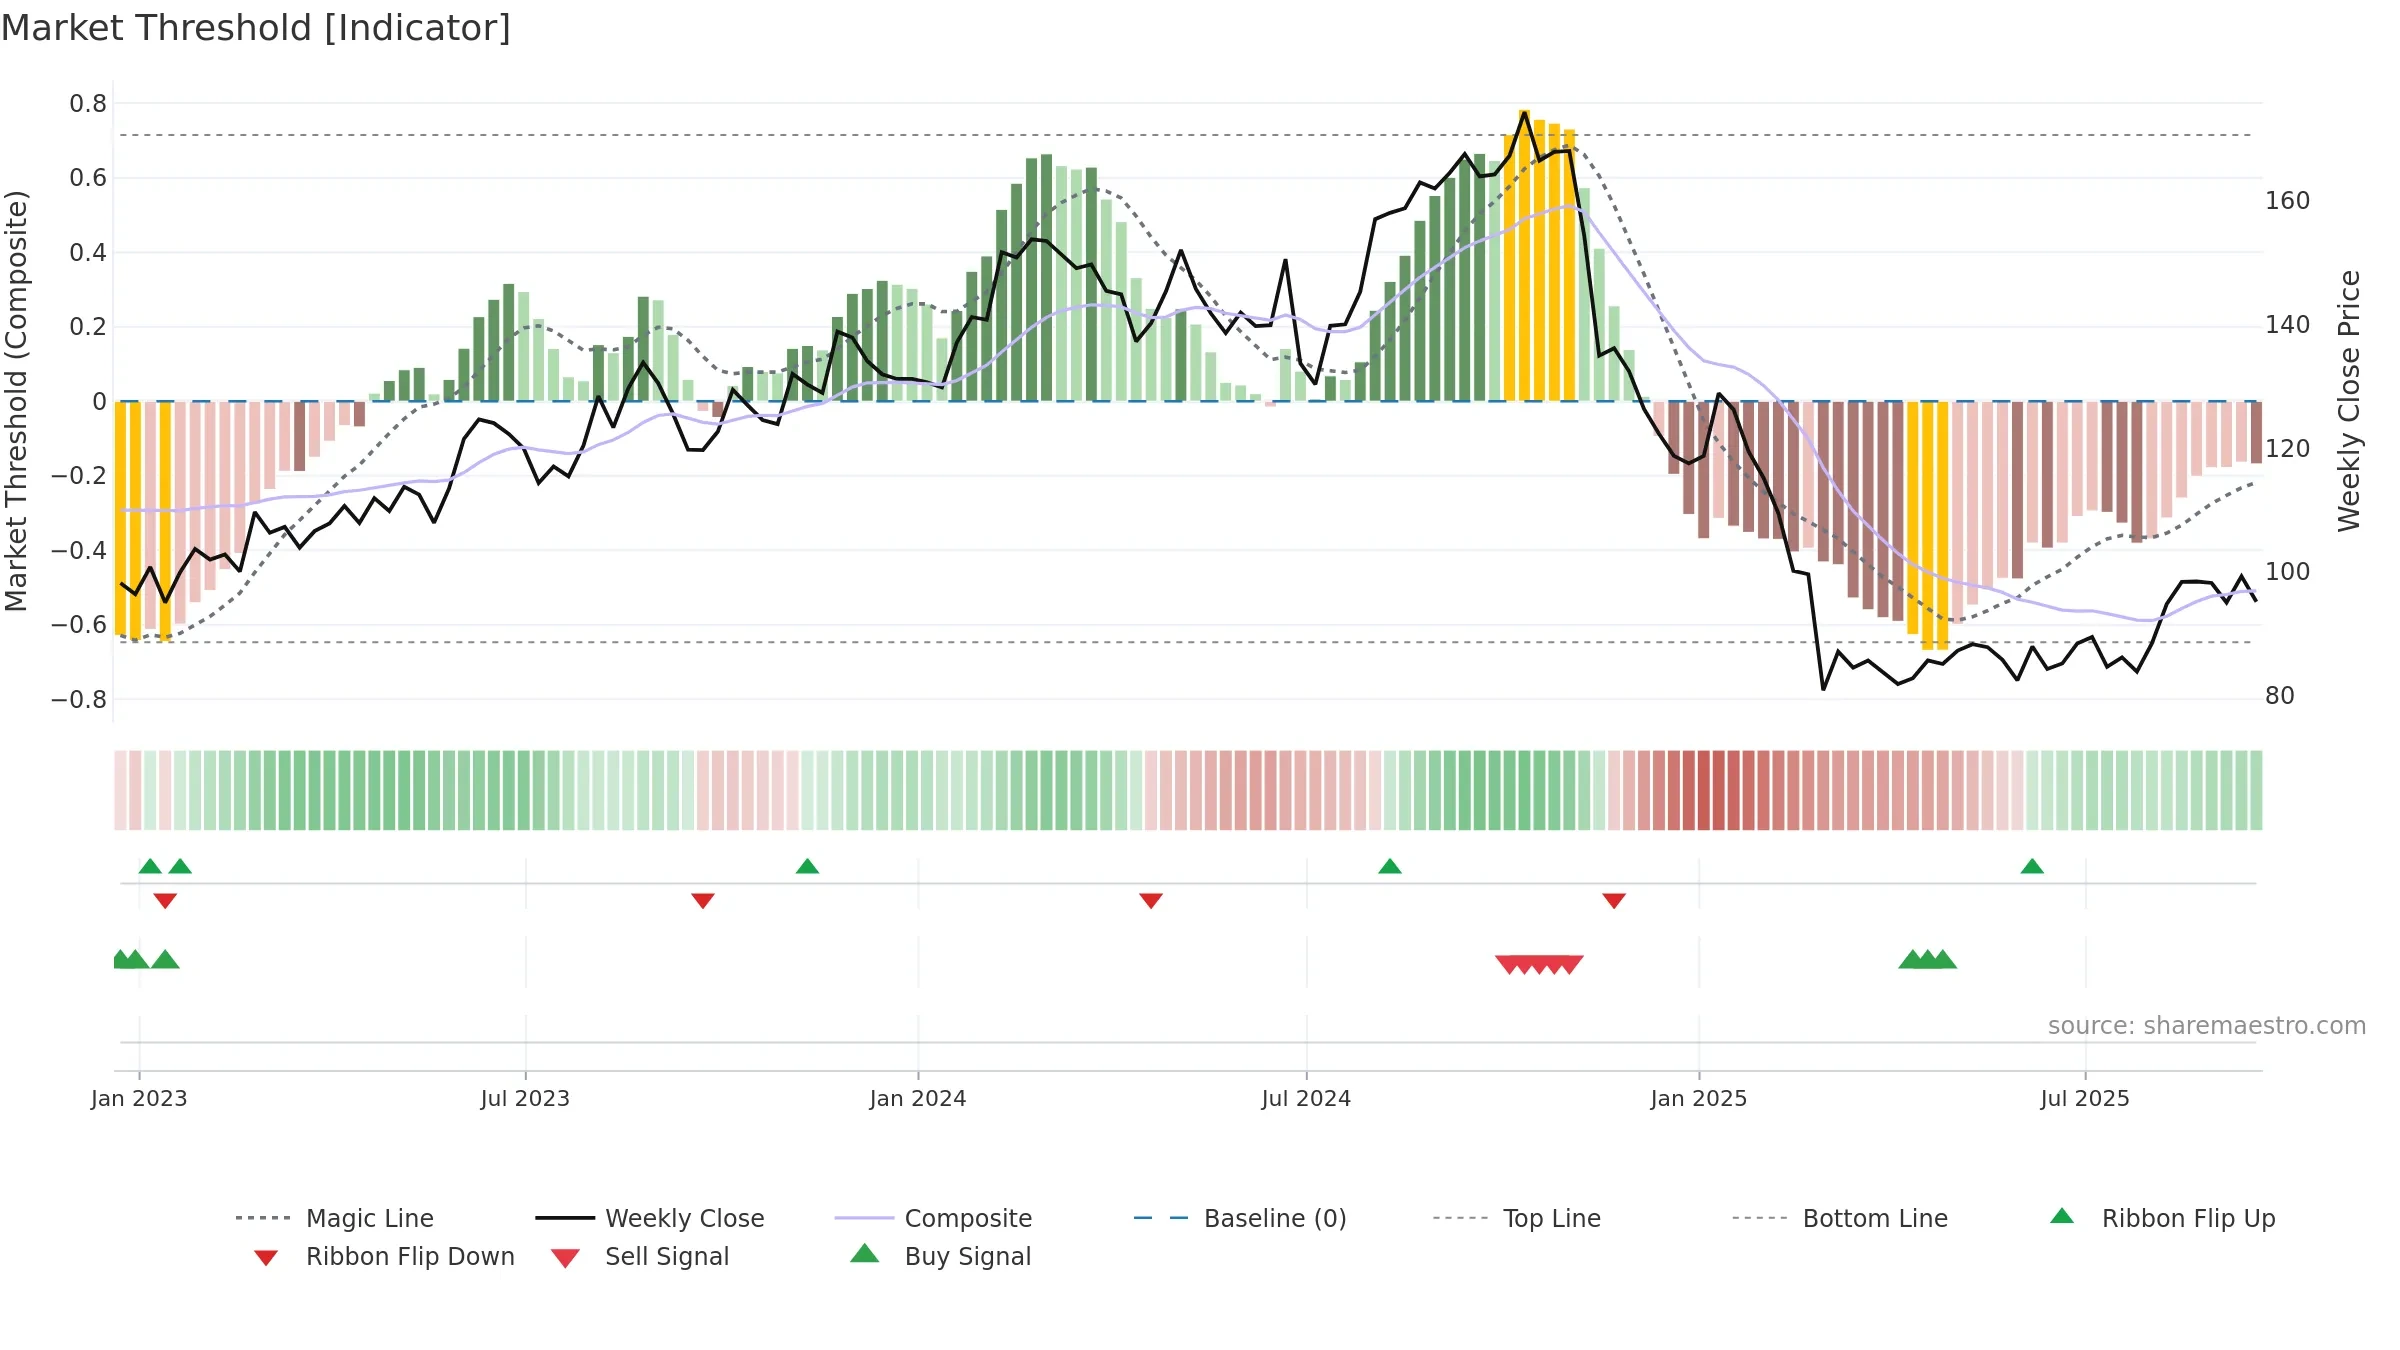Click the Ribbon Flip Up marker near November 2023
The image size is (2400, 1350).
(807, 866)
